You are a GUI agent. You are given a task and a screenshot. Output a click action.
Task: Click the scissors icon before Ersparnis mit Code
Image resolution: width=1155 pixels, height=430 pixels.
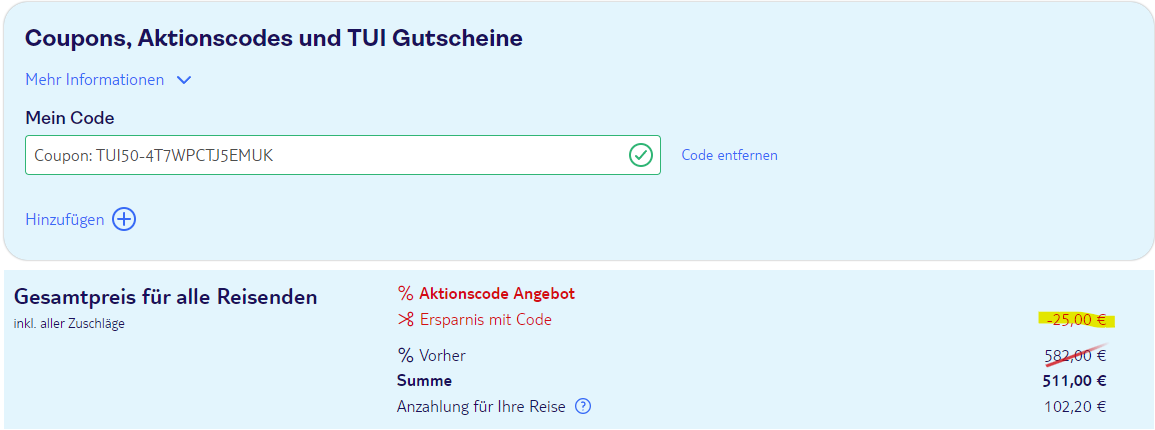tap(405, 320)
